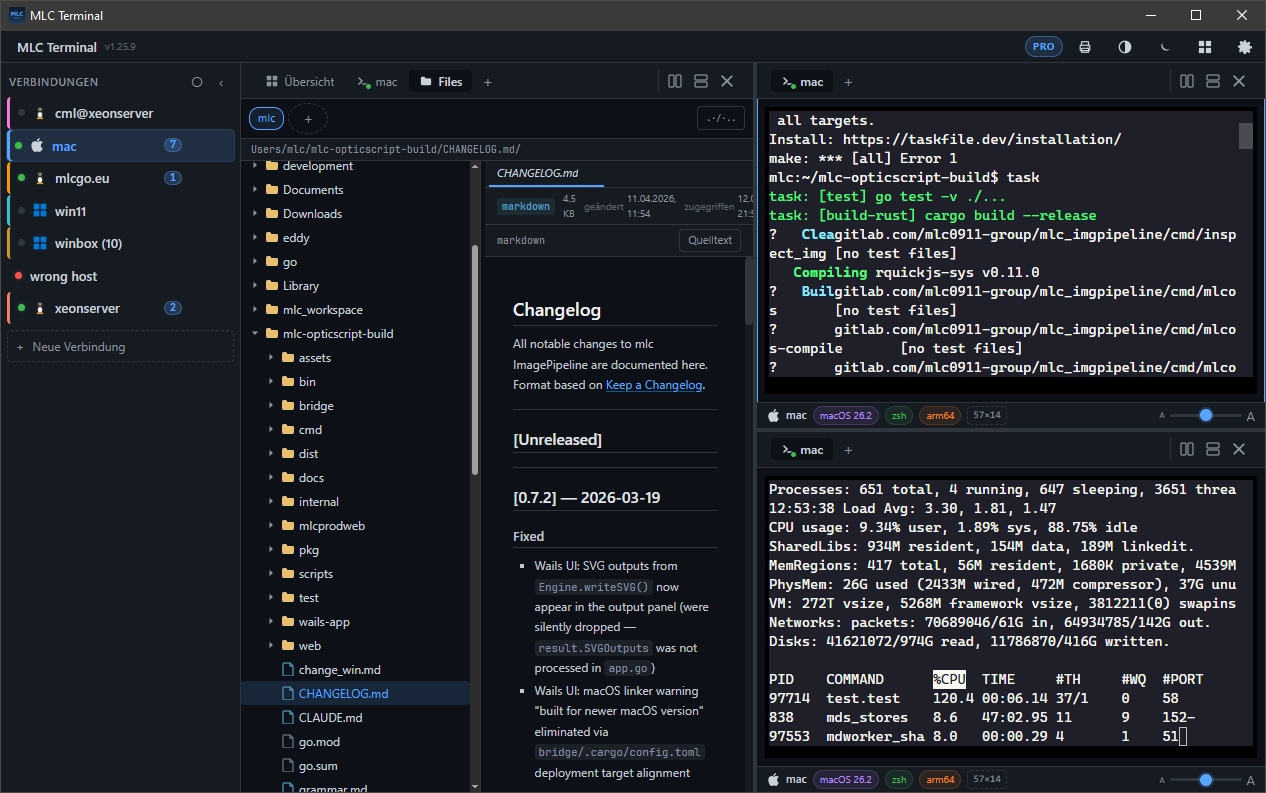Click the mac tab in the lower terminal pane
This screenshot has width=1266, height=793.
coord(803,450)
